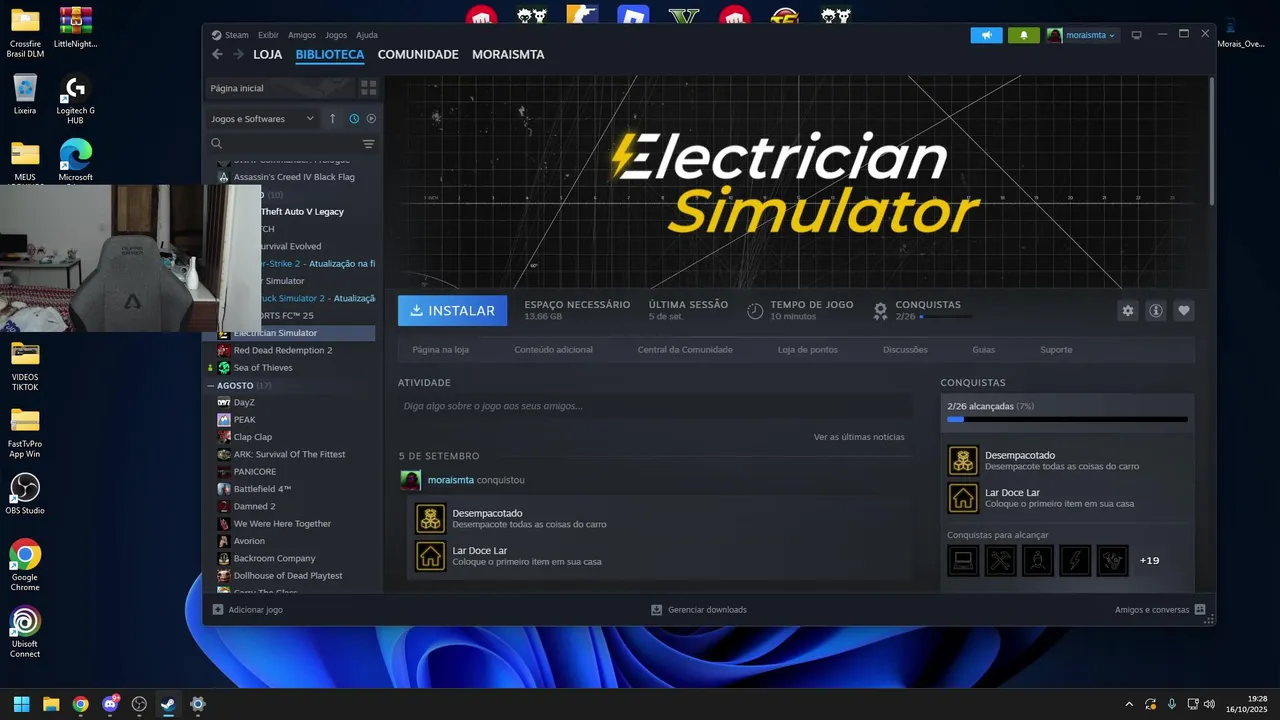The height and width of the screenshot is (720, 1280).
Task: Click the laptop locked achievement icon
Action: click(963, 560)
